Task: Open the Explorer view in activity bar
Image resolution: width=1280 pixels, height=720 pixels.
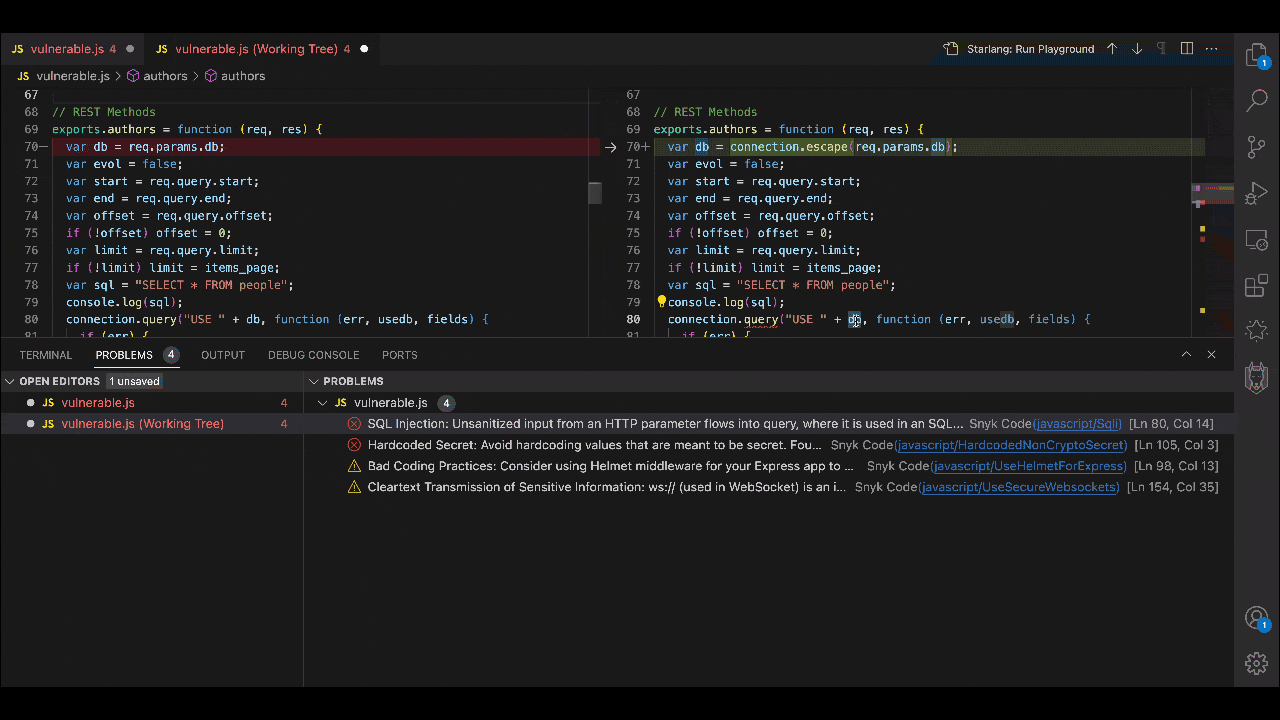Action: pos(1256,55)
